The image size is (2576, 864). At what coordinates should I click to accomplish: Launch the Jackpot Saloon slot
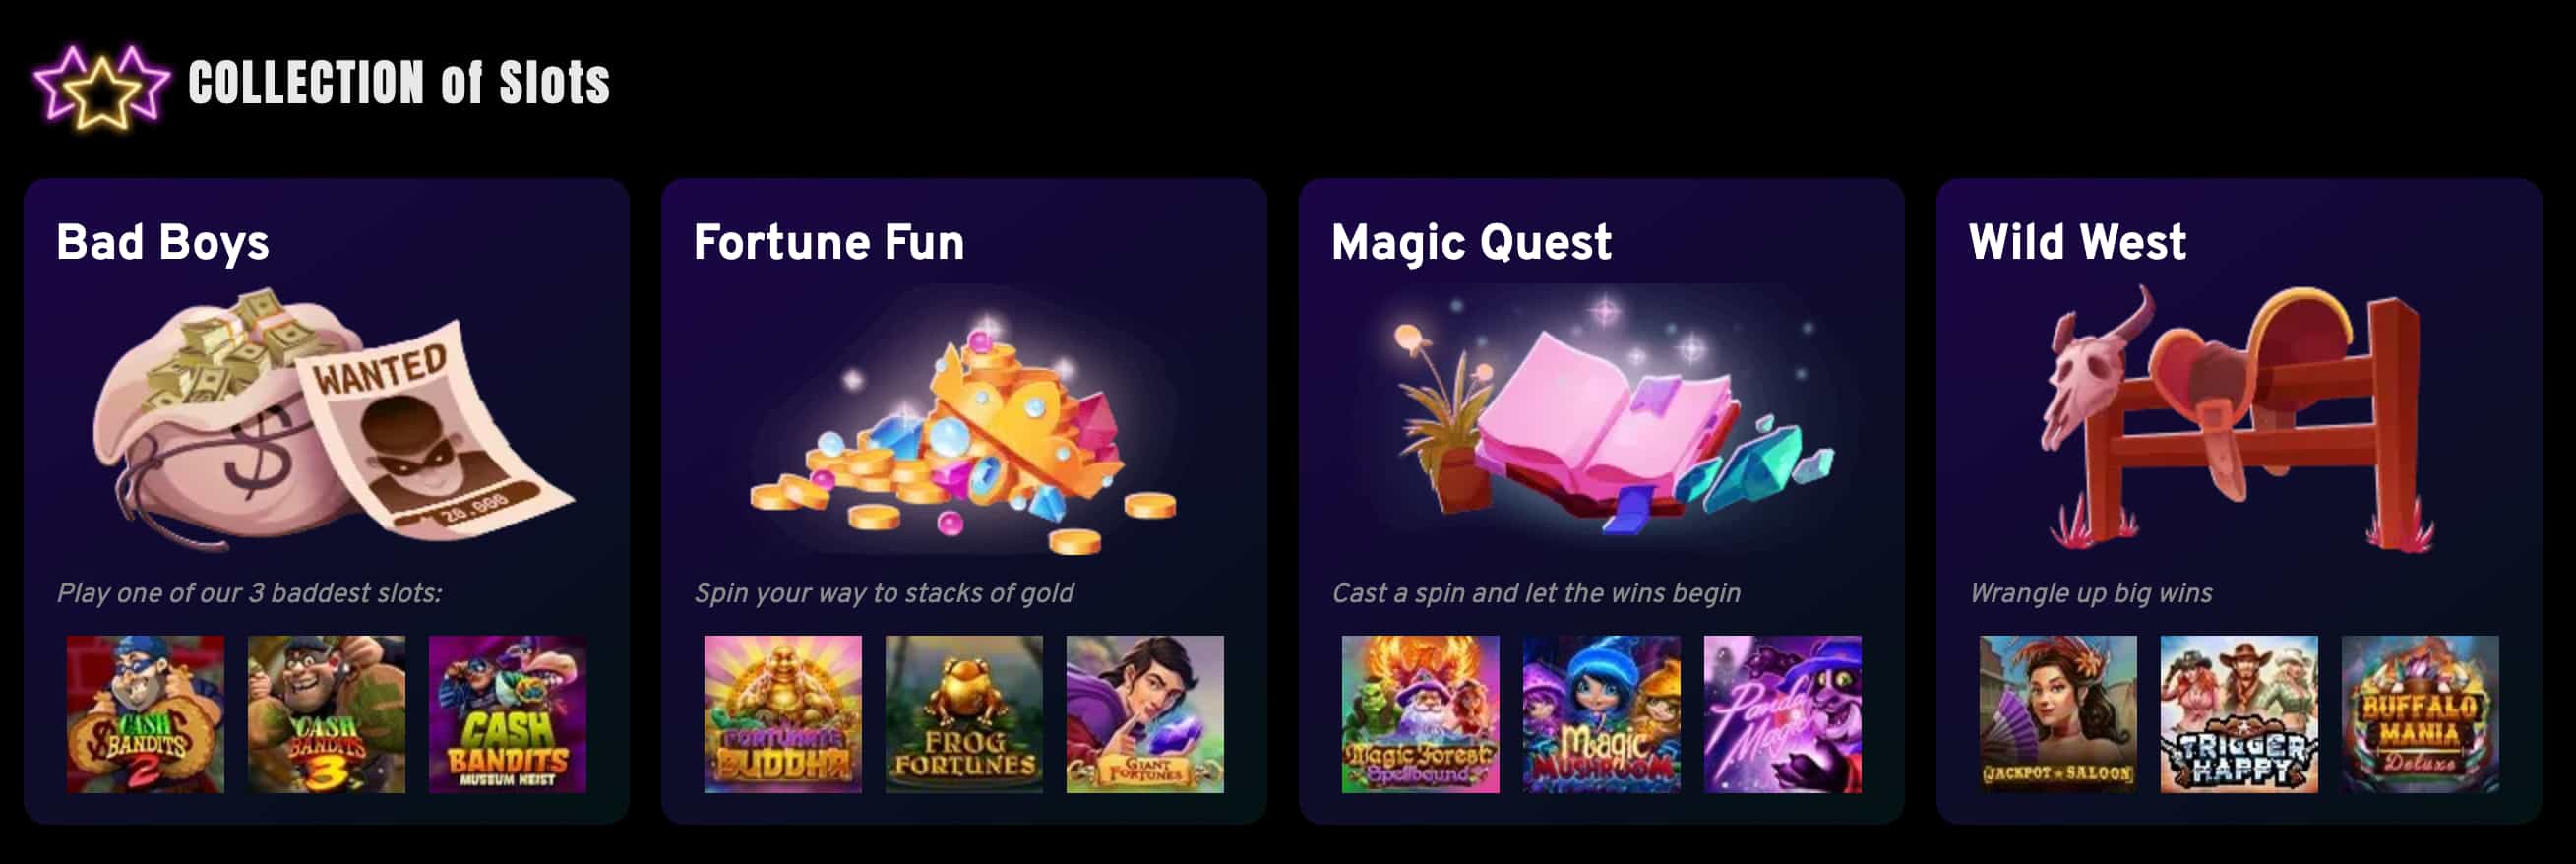click(2058, 714)
